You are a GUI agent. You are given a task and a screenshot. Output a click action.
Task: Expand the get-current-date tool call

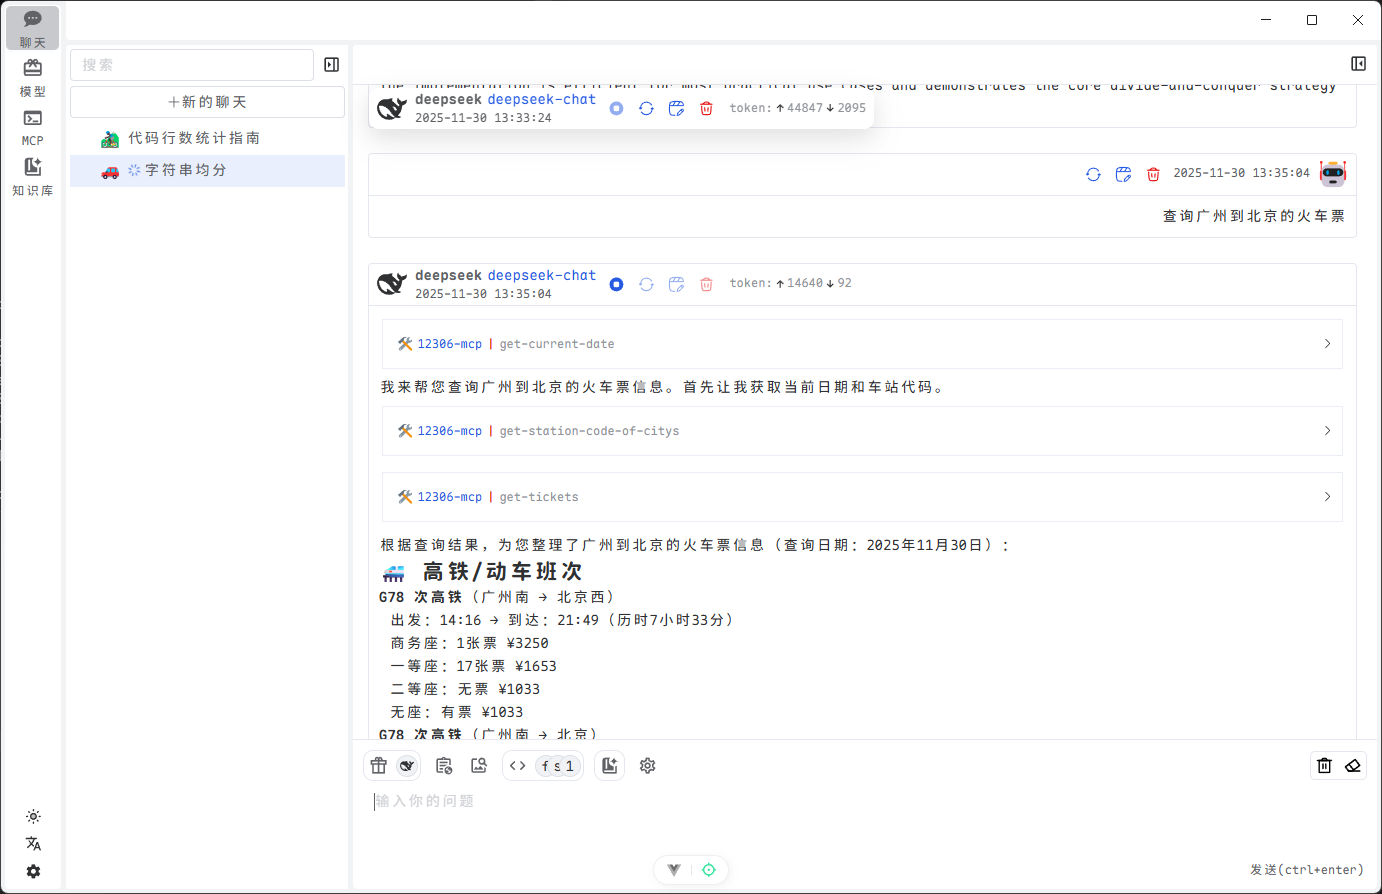(x=862, y=344)
